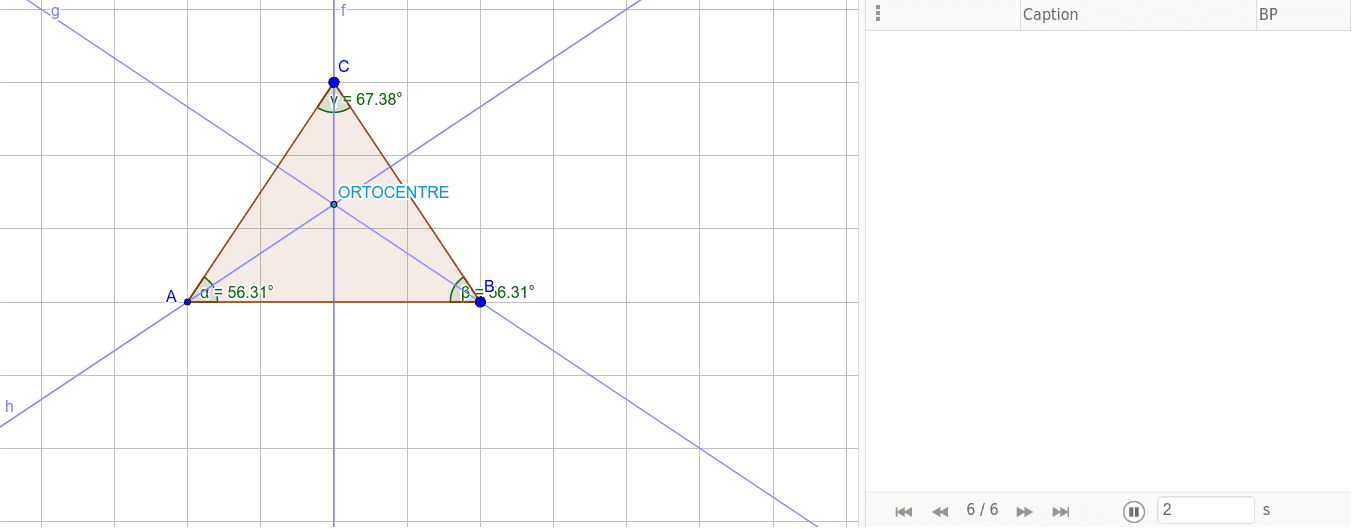This screenshot has width=1353, height=529.
Task: Click the γ = 67.38° angle label
Action: click(366, 99)
